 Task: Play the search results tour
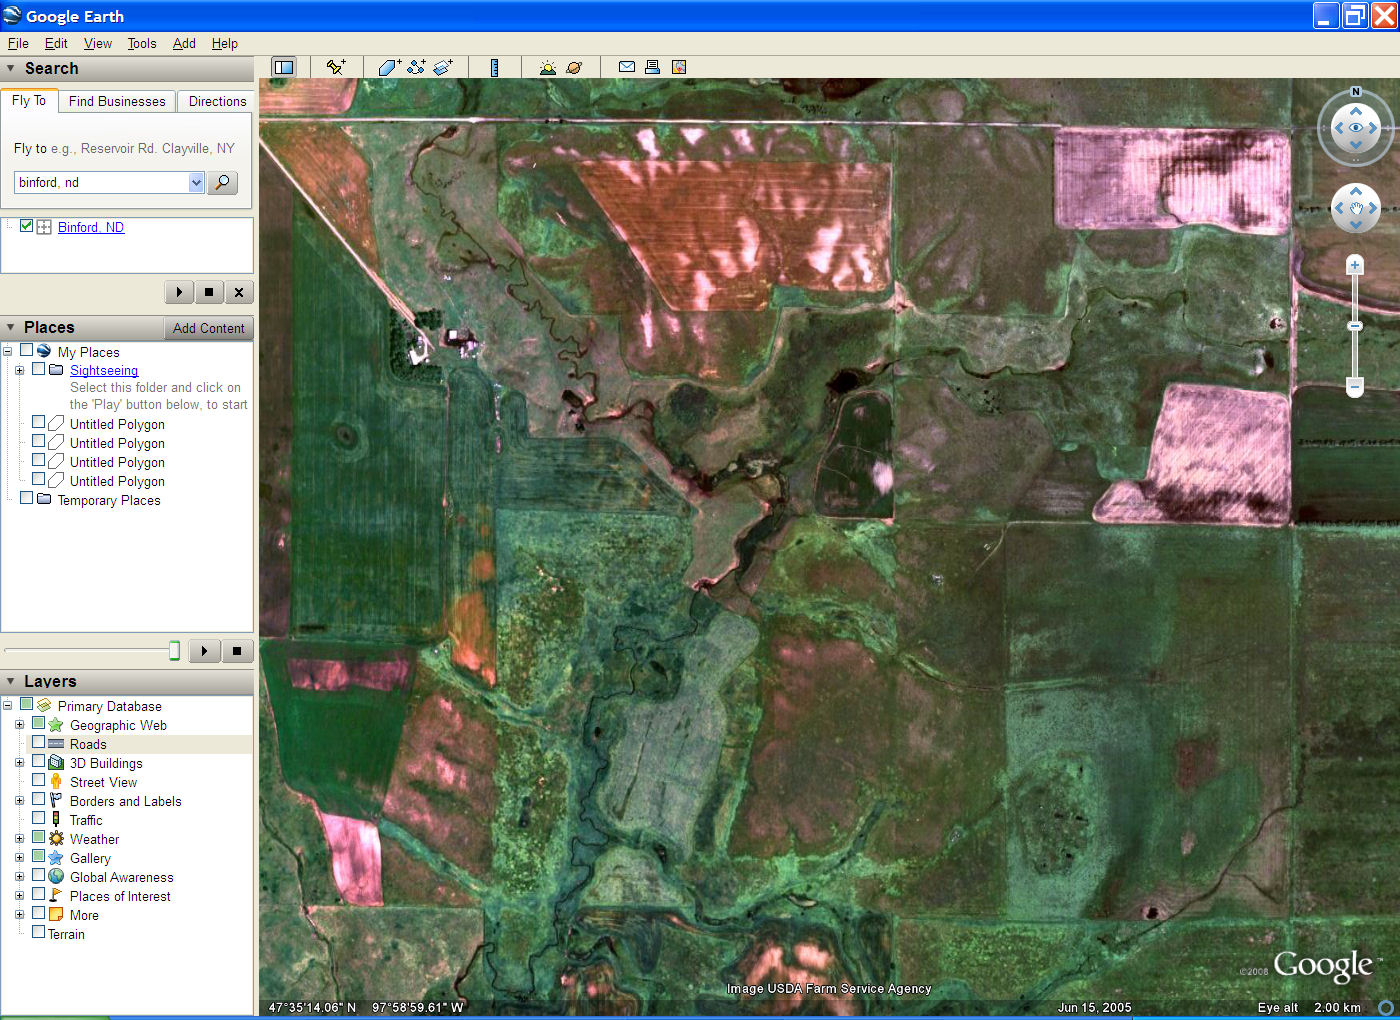pyautogui.click(x=179, y=292)
